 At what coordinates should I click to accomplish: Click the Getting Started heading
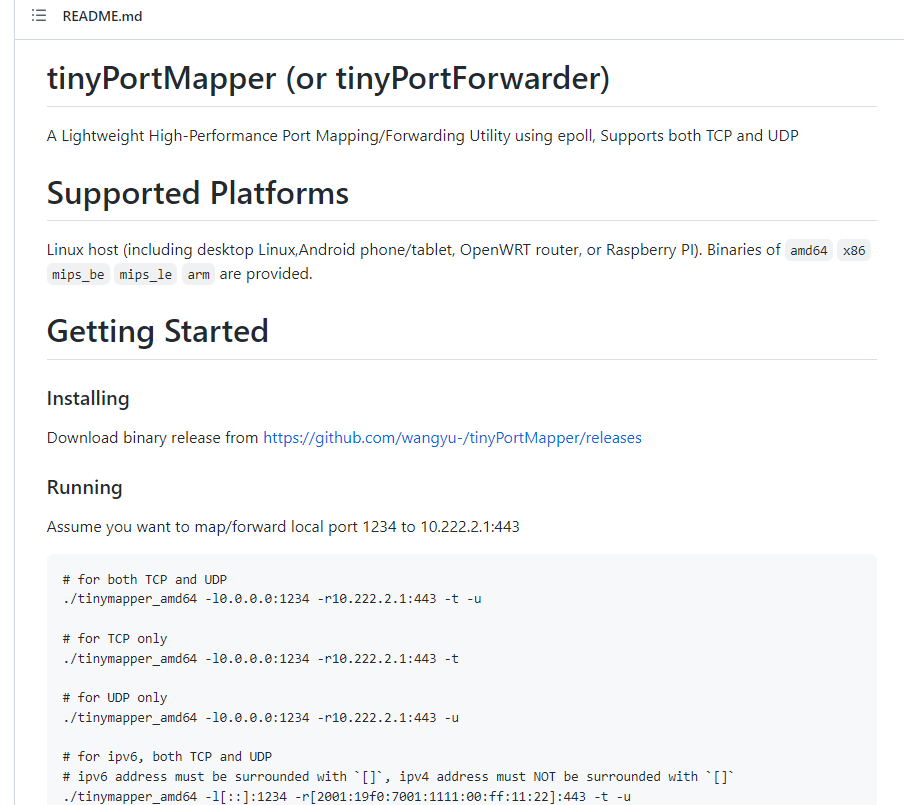(x=157, y=331)
